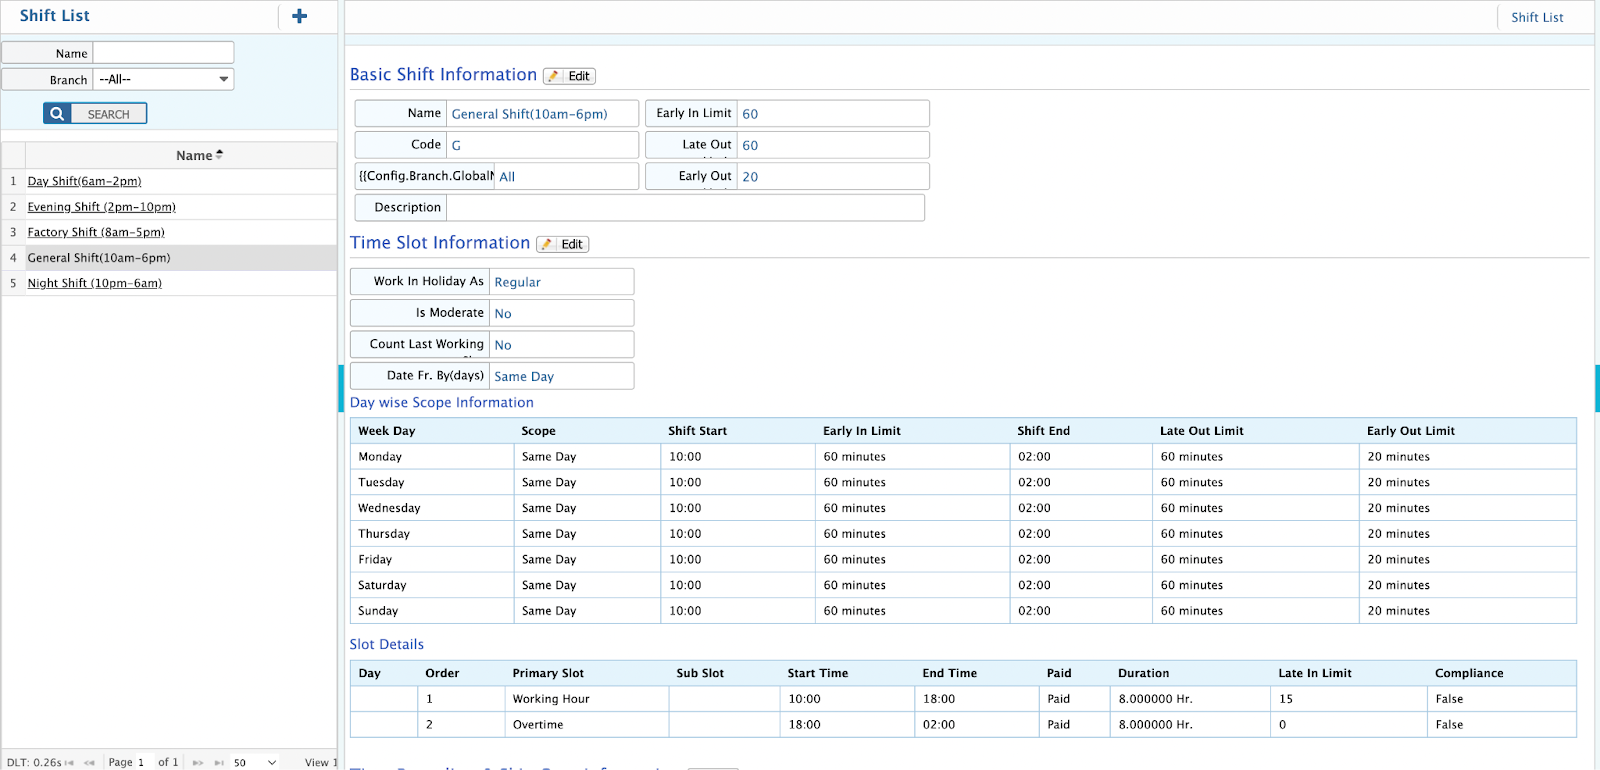Open Night Shift (10pm-6am) link
1600x770 pixels.
click(94, 283)
